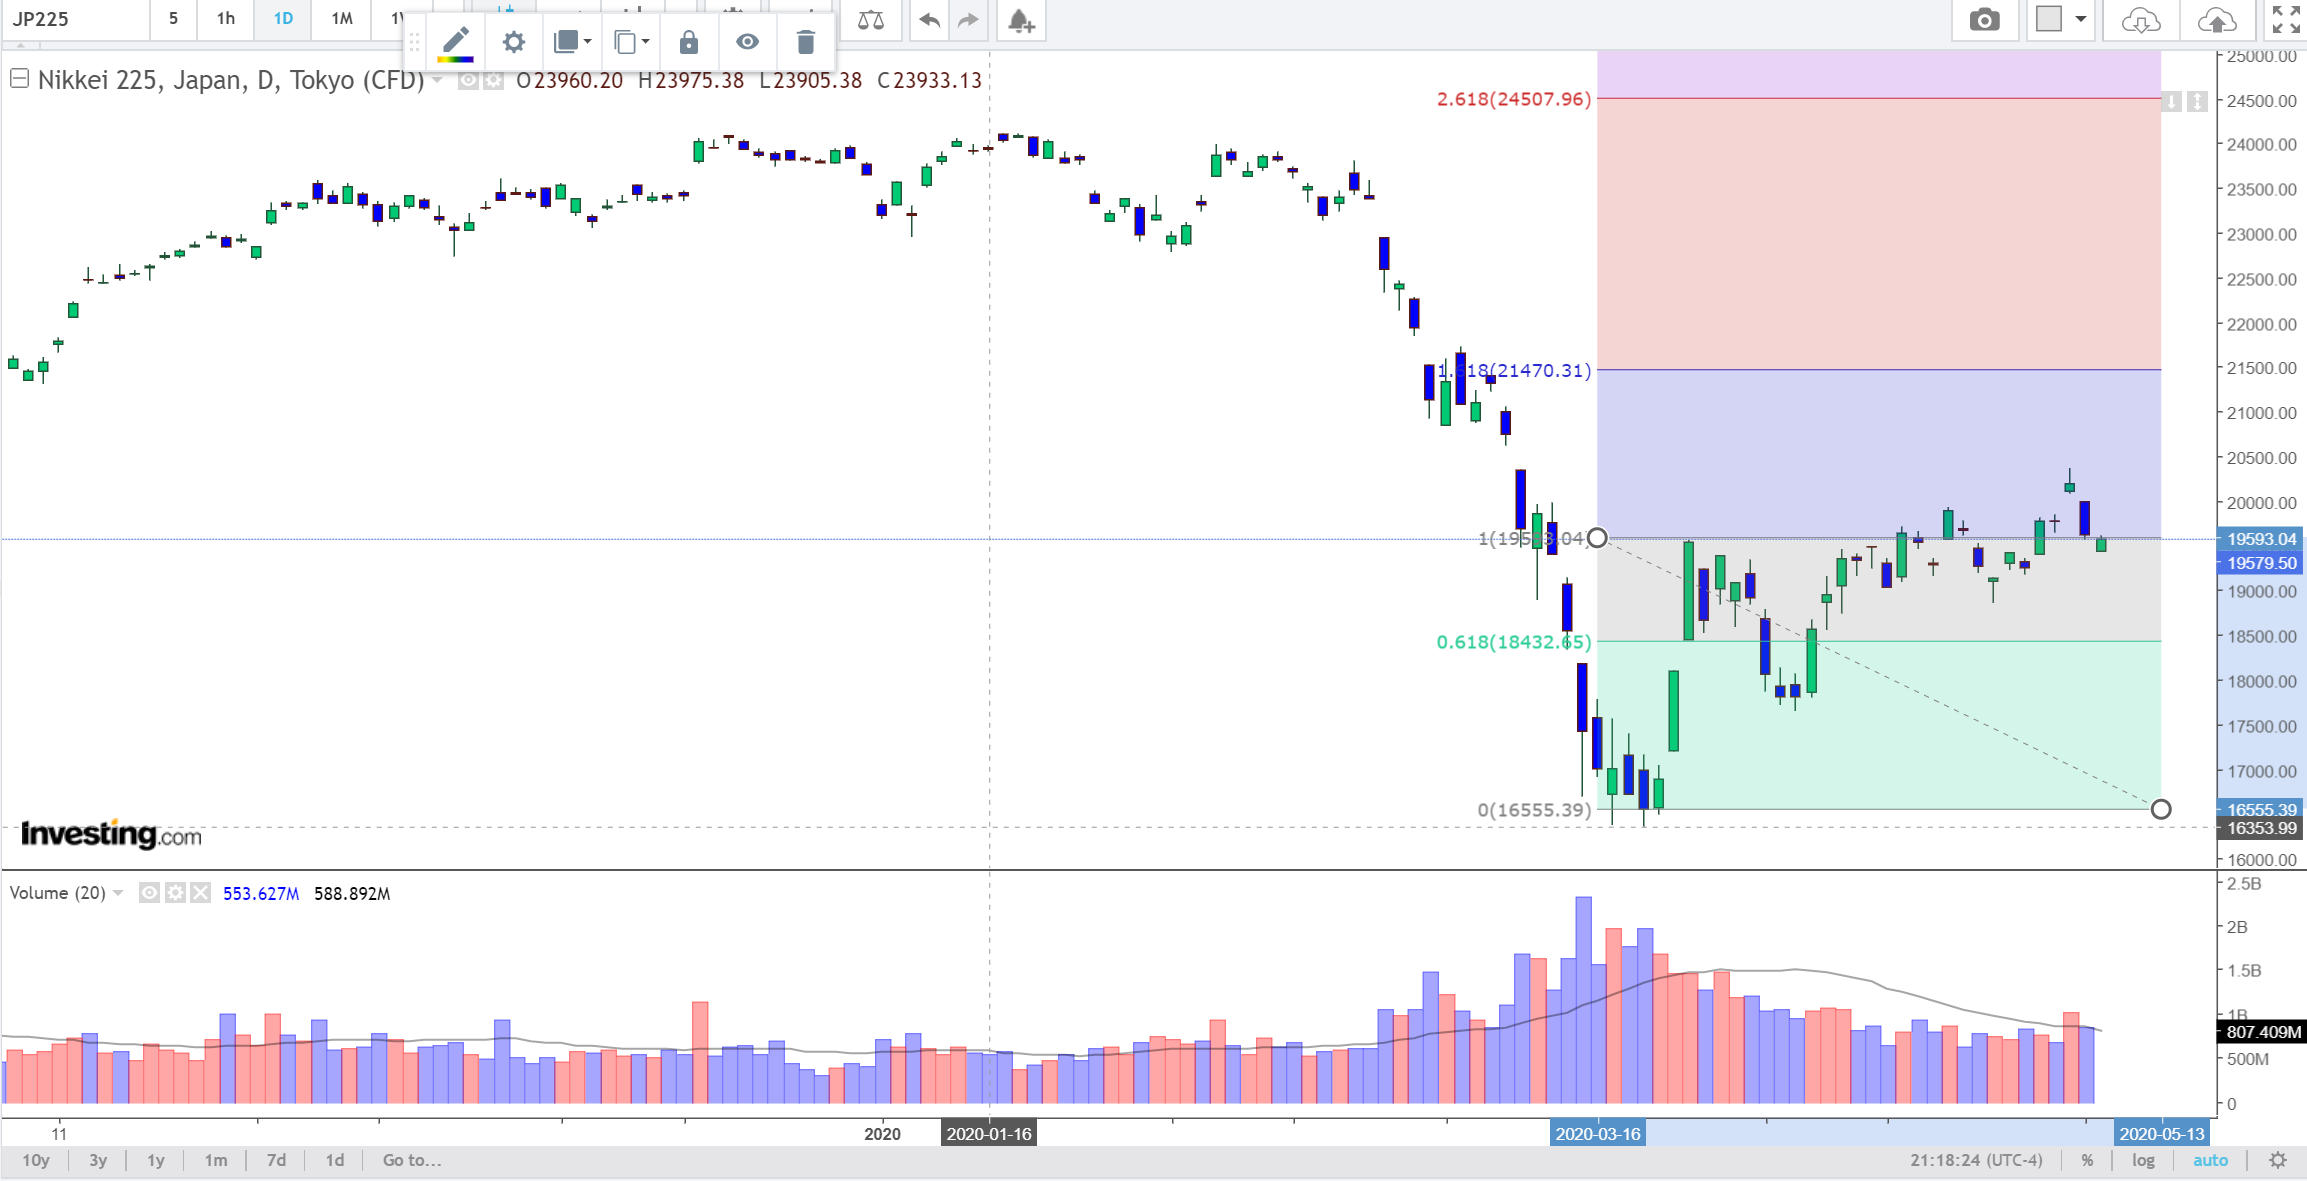Viewport: 2307px width, 1181px height.
Task: Toggle drawing visibility with eye icon
Action: [747, 42]
